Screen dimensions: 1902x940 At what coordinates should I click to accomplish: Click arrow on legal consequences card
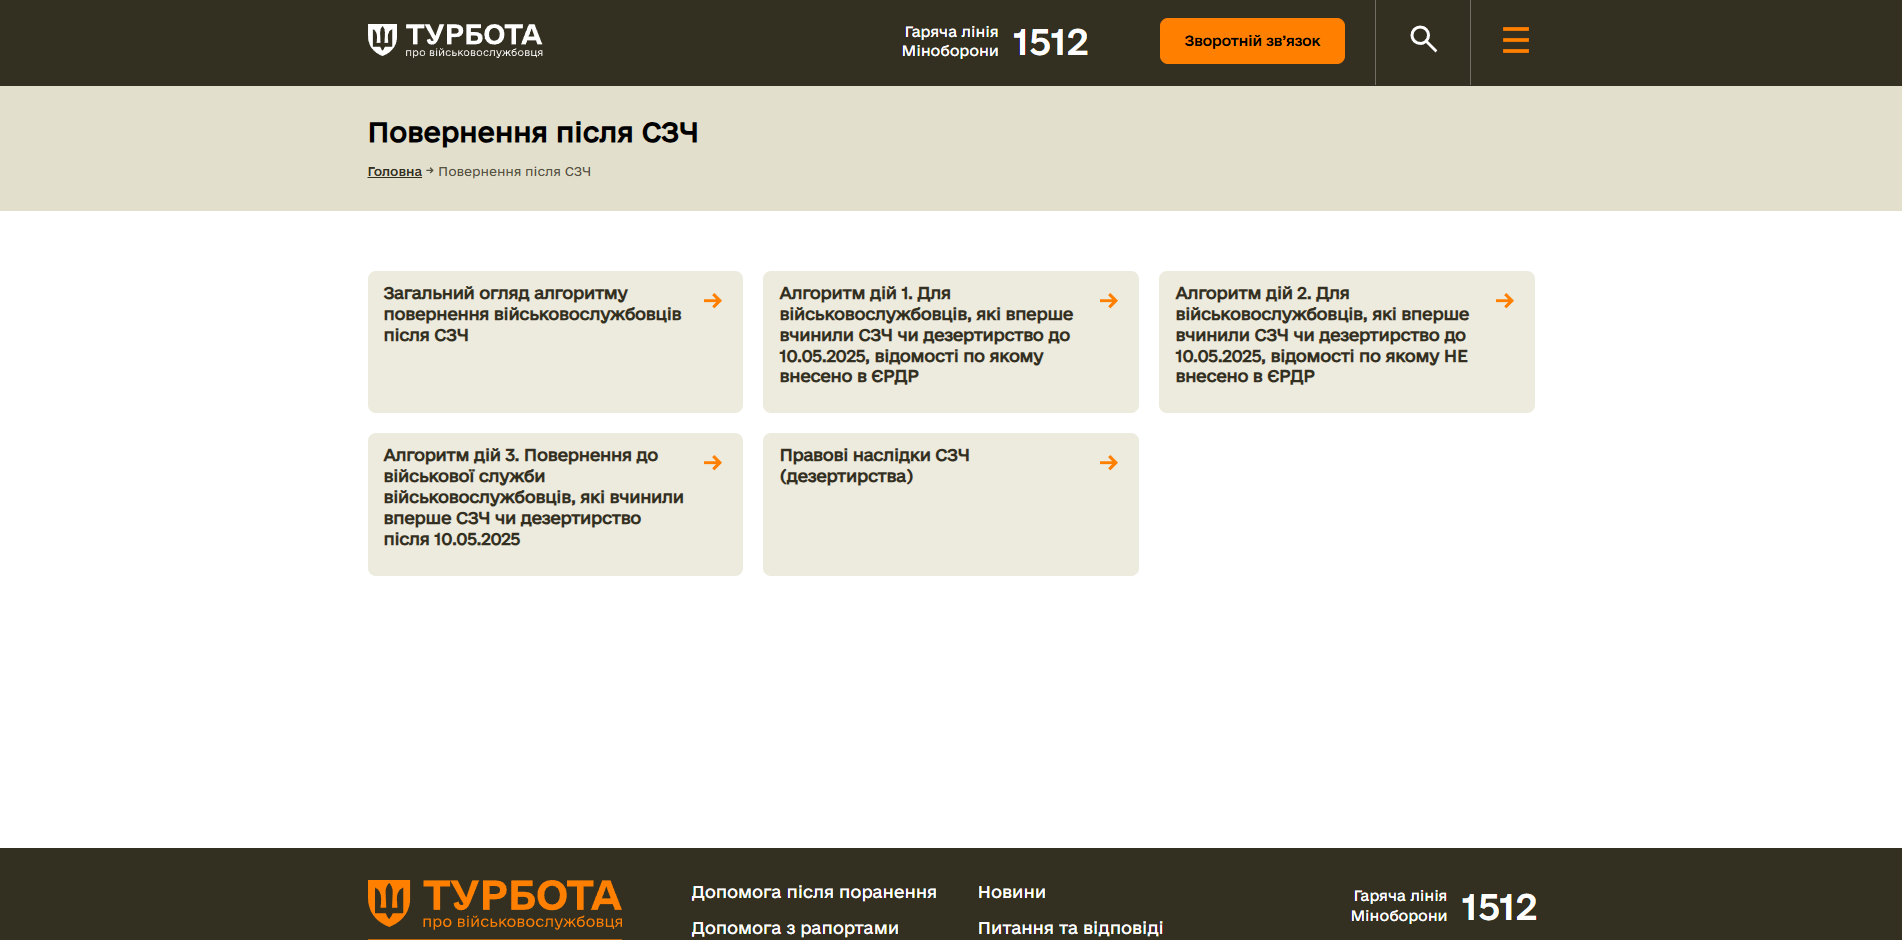[x=1109, y=463]
